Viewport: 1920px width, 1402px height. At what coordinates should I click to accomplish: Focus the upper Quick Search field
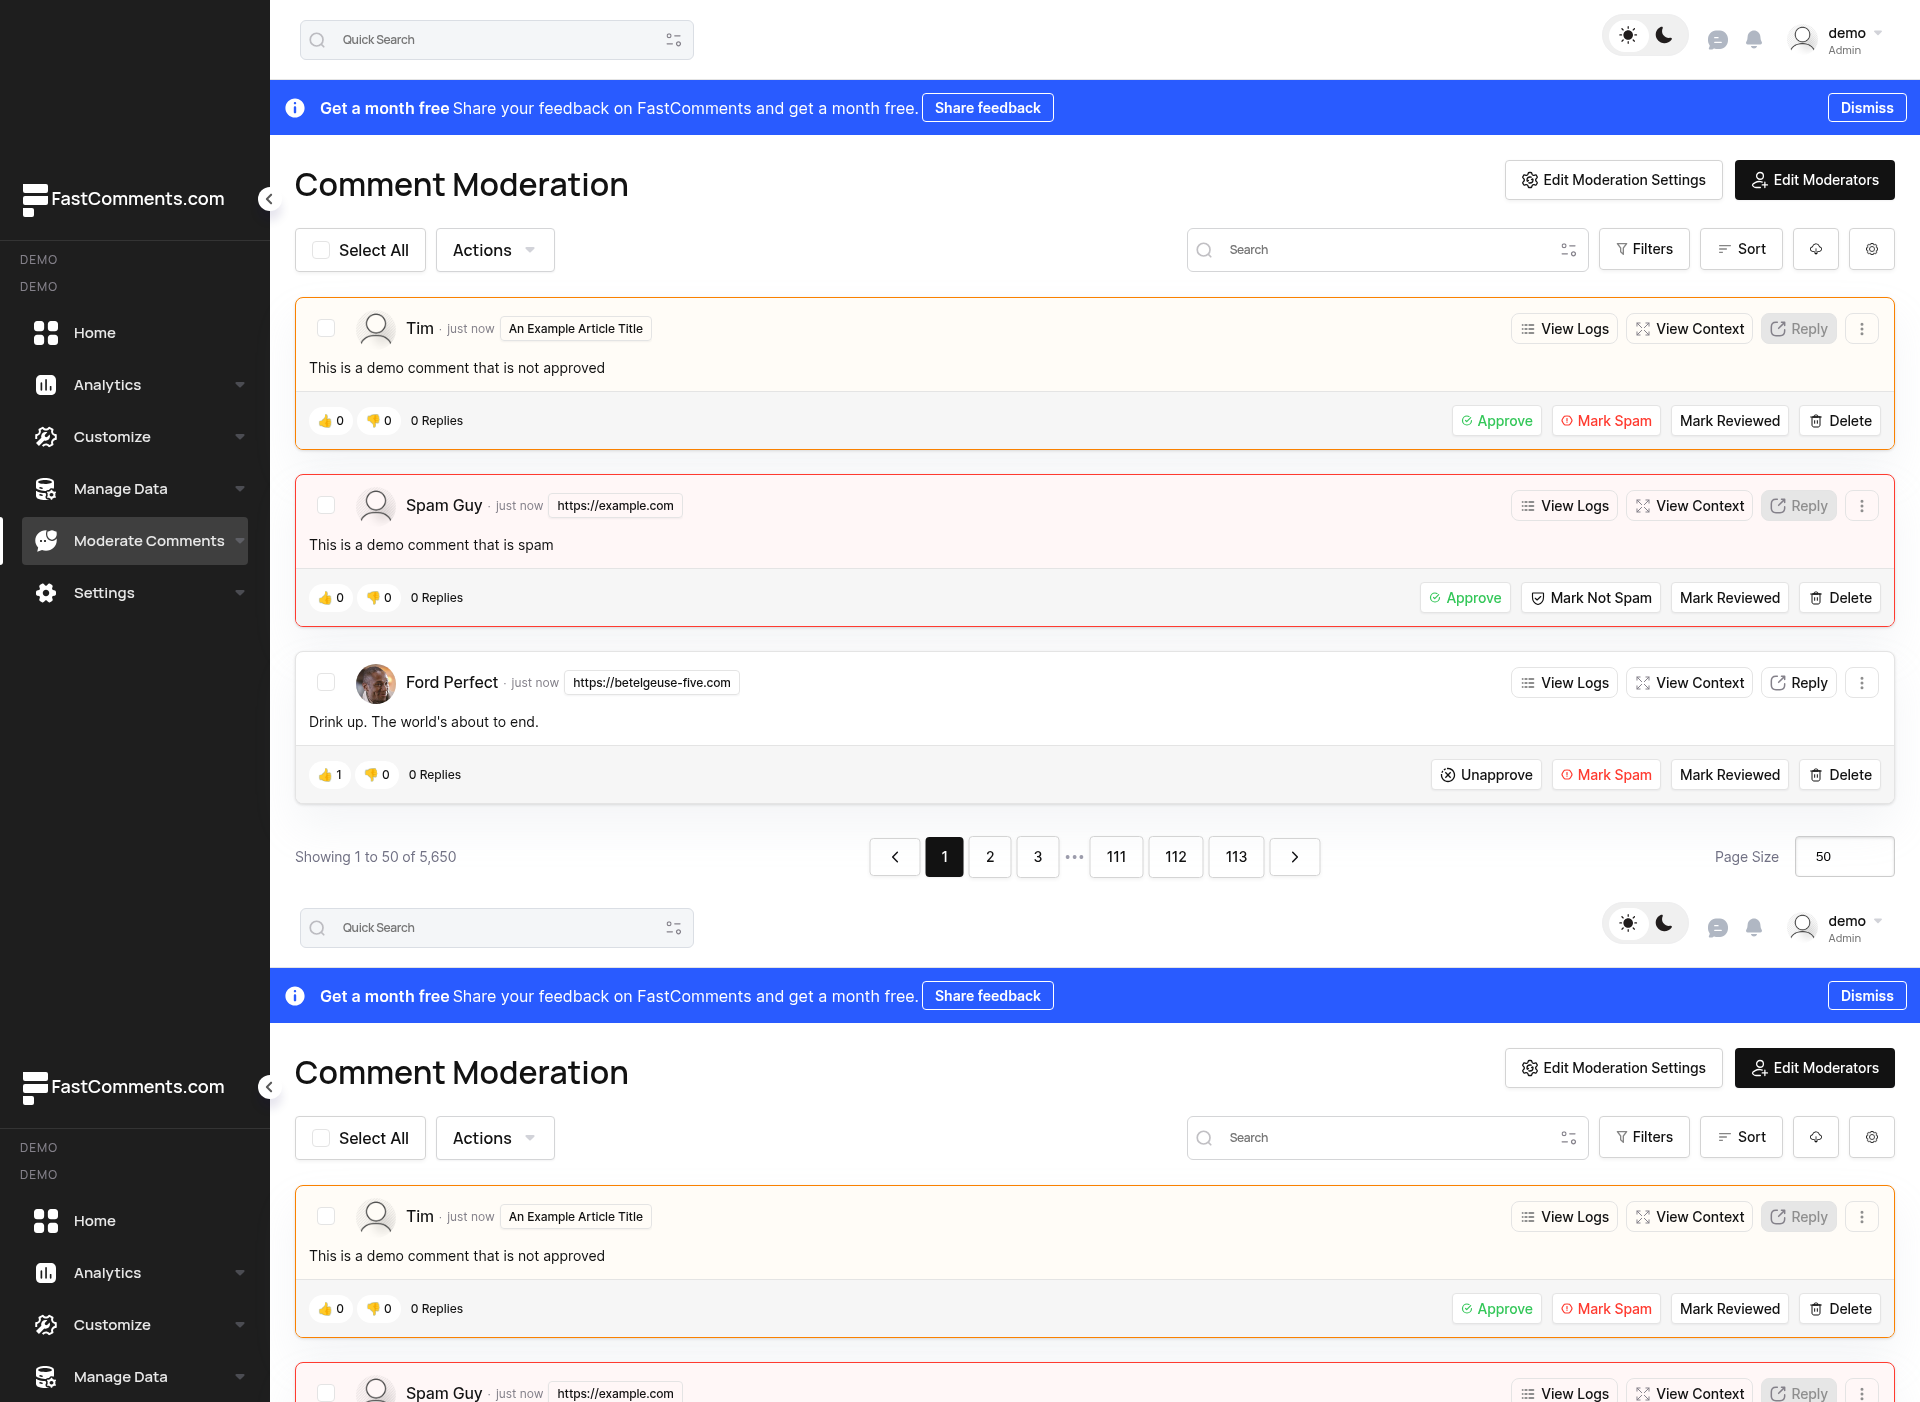tap(497, 40)
